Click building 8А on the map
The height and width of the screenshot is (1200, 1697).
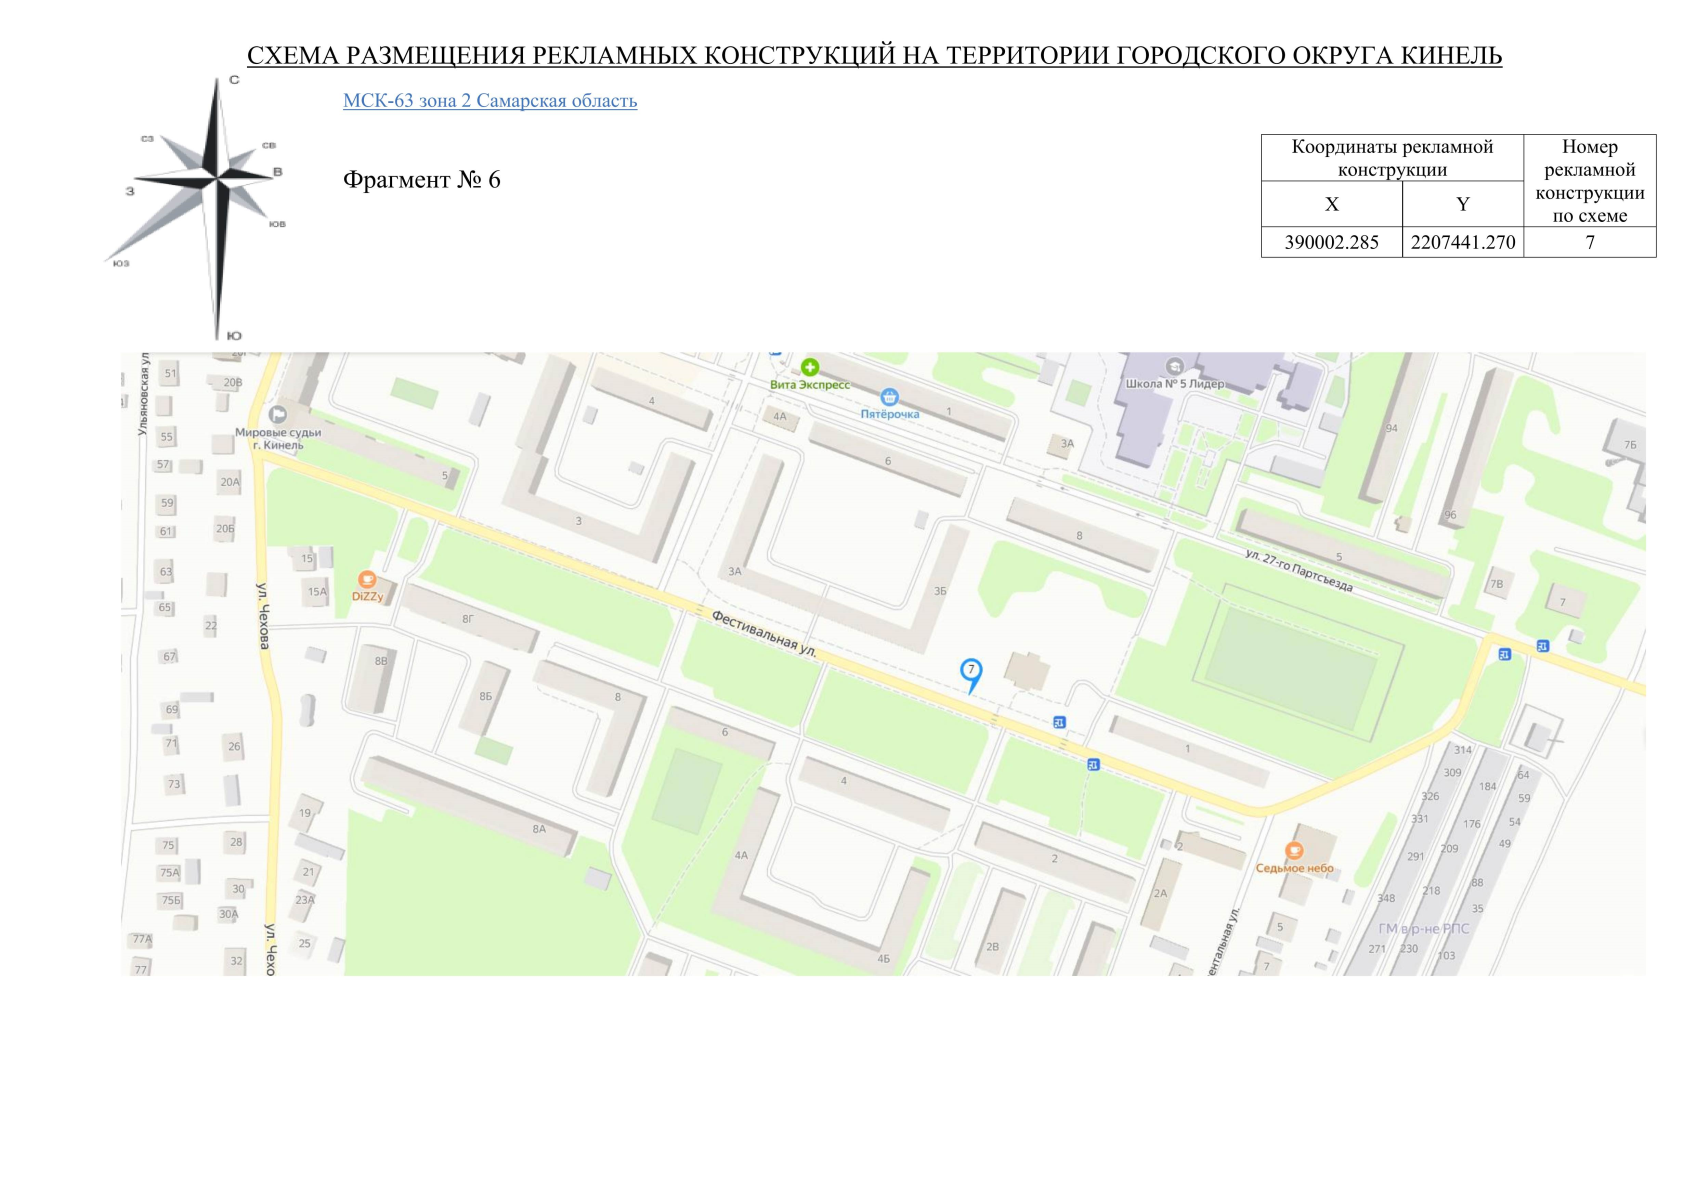pyautogui.click(x=539, y=829)
